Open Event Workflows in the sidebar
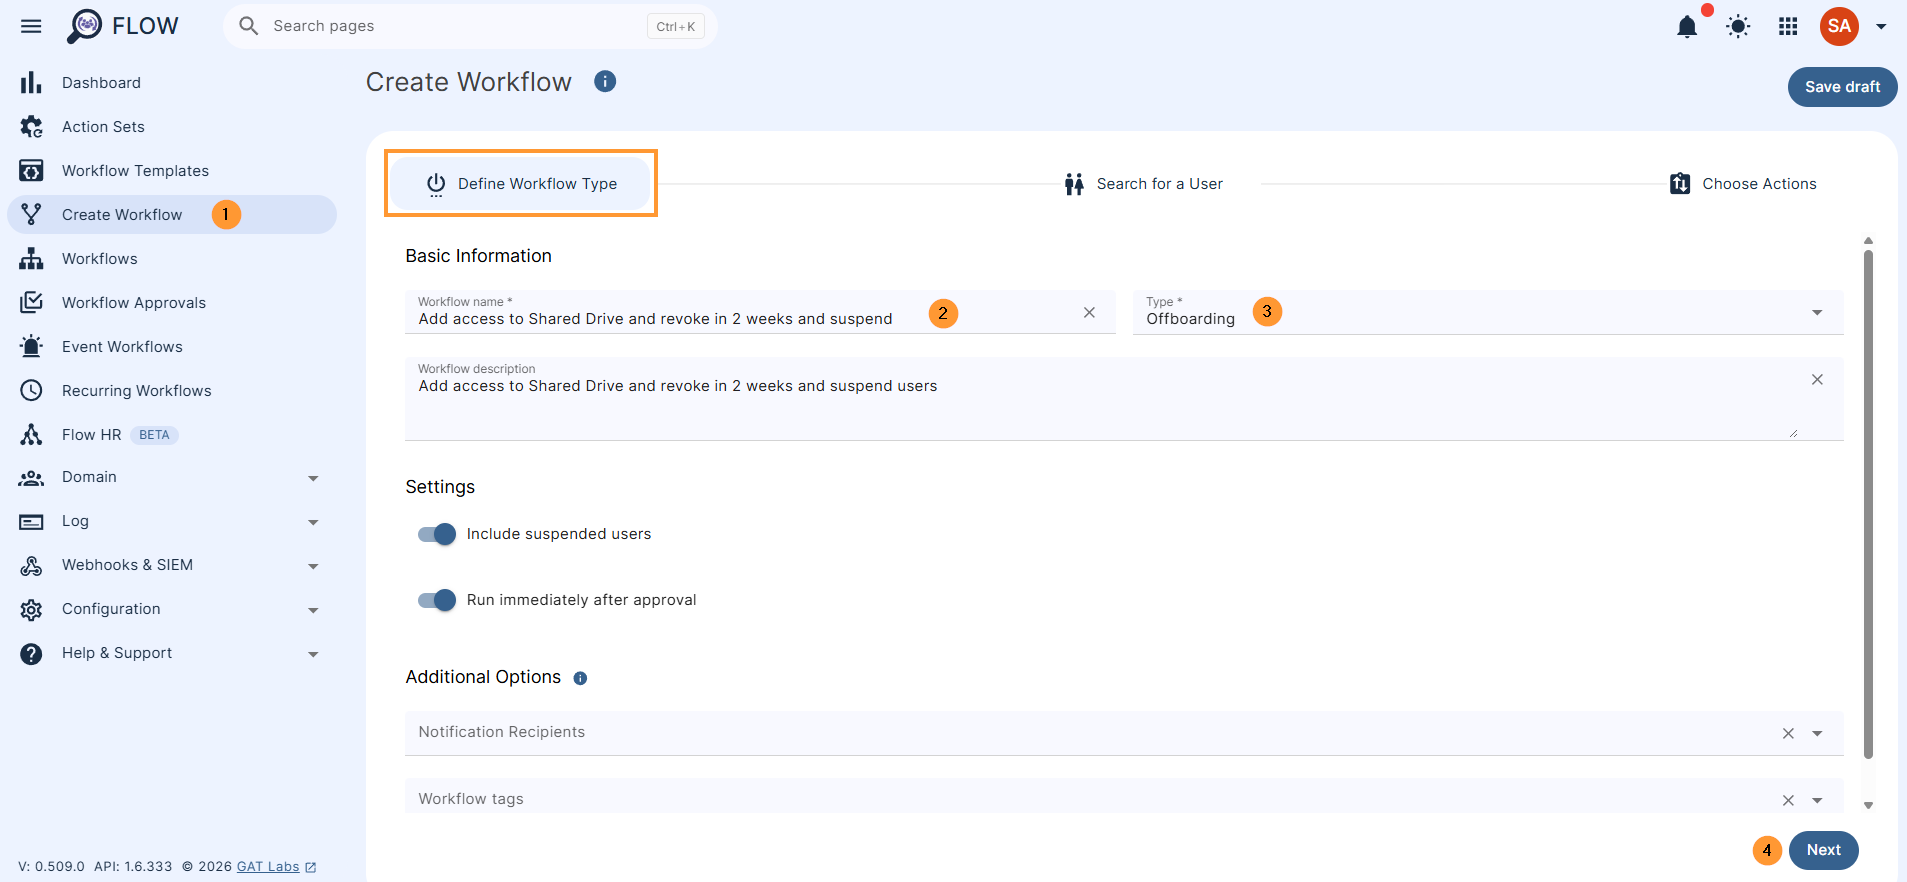 pos(172,347)
